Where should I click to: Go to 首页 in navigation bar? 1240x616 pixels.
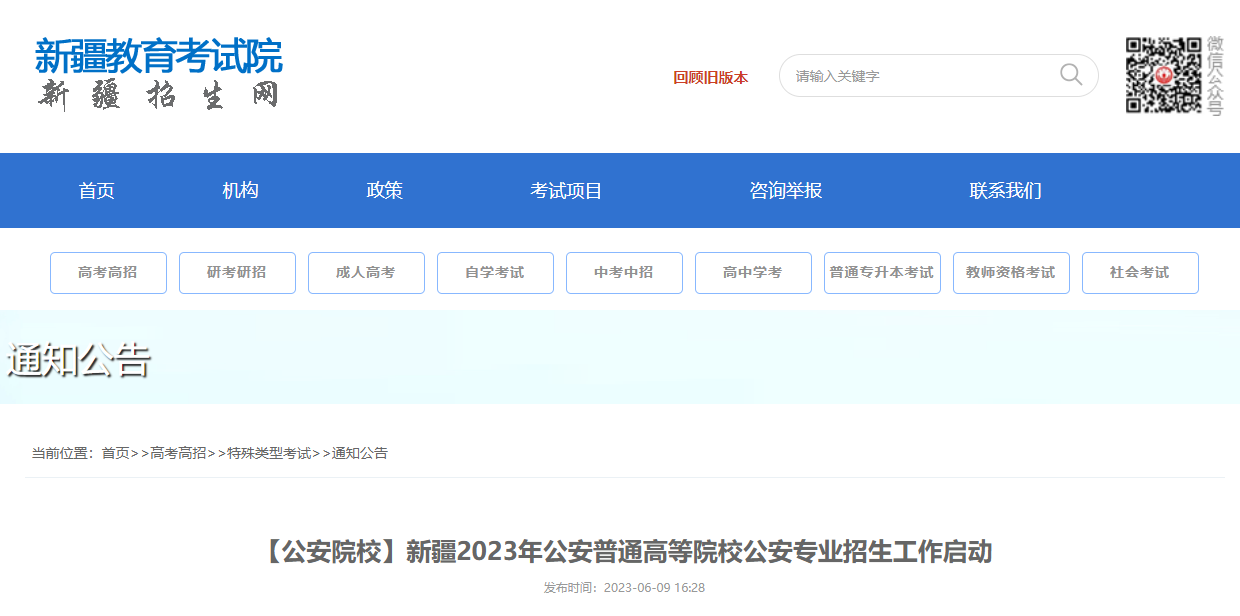click(x=97, y=191)
